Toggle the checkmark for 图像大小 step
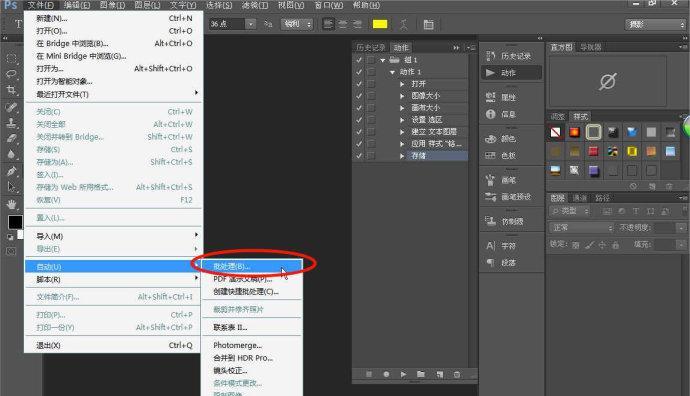Screen dimensions: 690x396 (359, 95)
